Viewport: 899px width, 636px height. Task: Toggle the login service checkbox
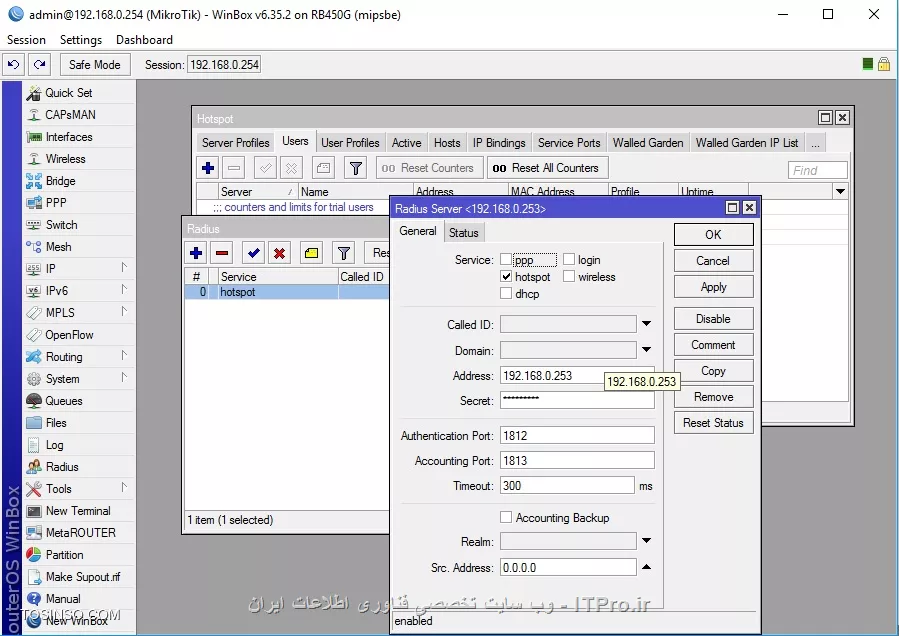pyautogui.click(x=569, y=260)
